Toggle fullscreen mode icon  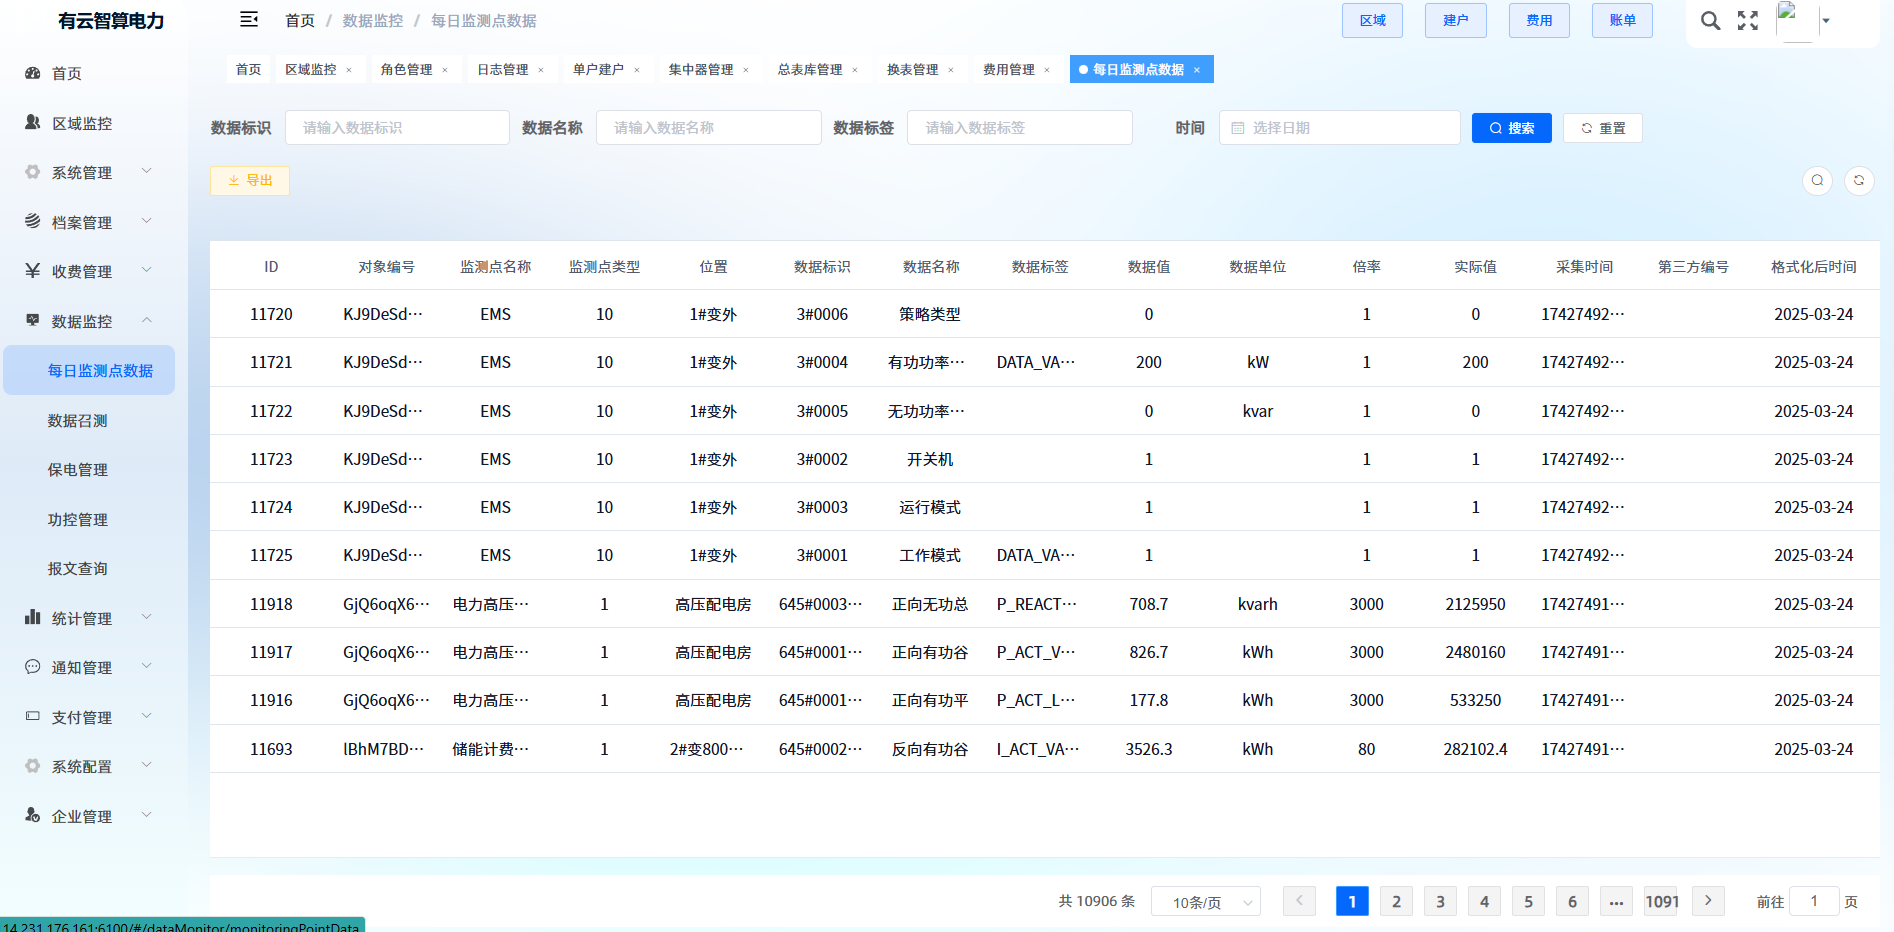1747,21
